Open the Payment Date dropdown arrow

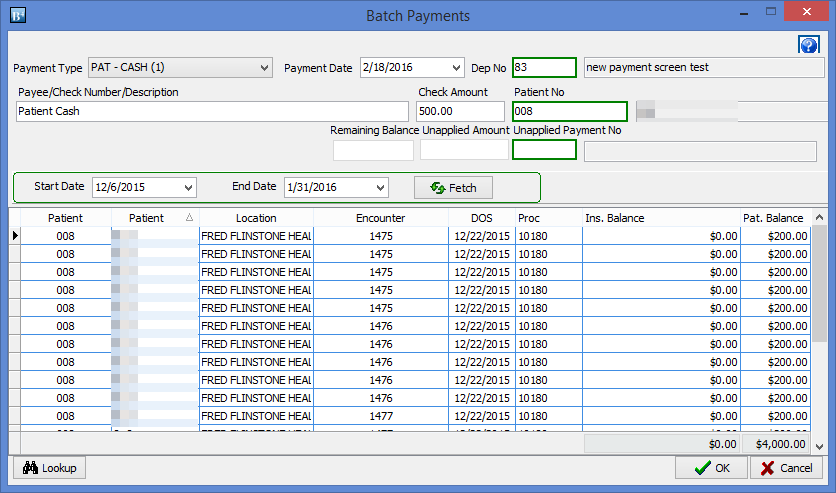[x=456, y=68]
